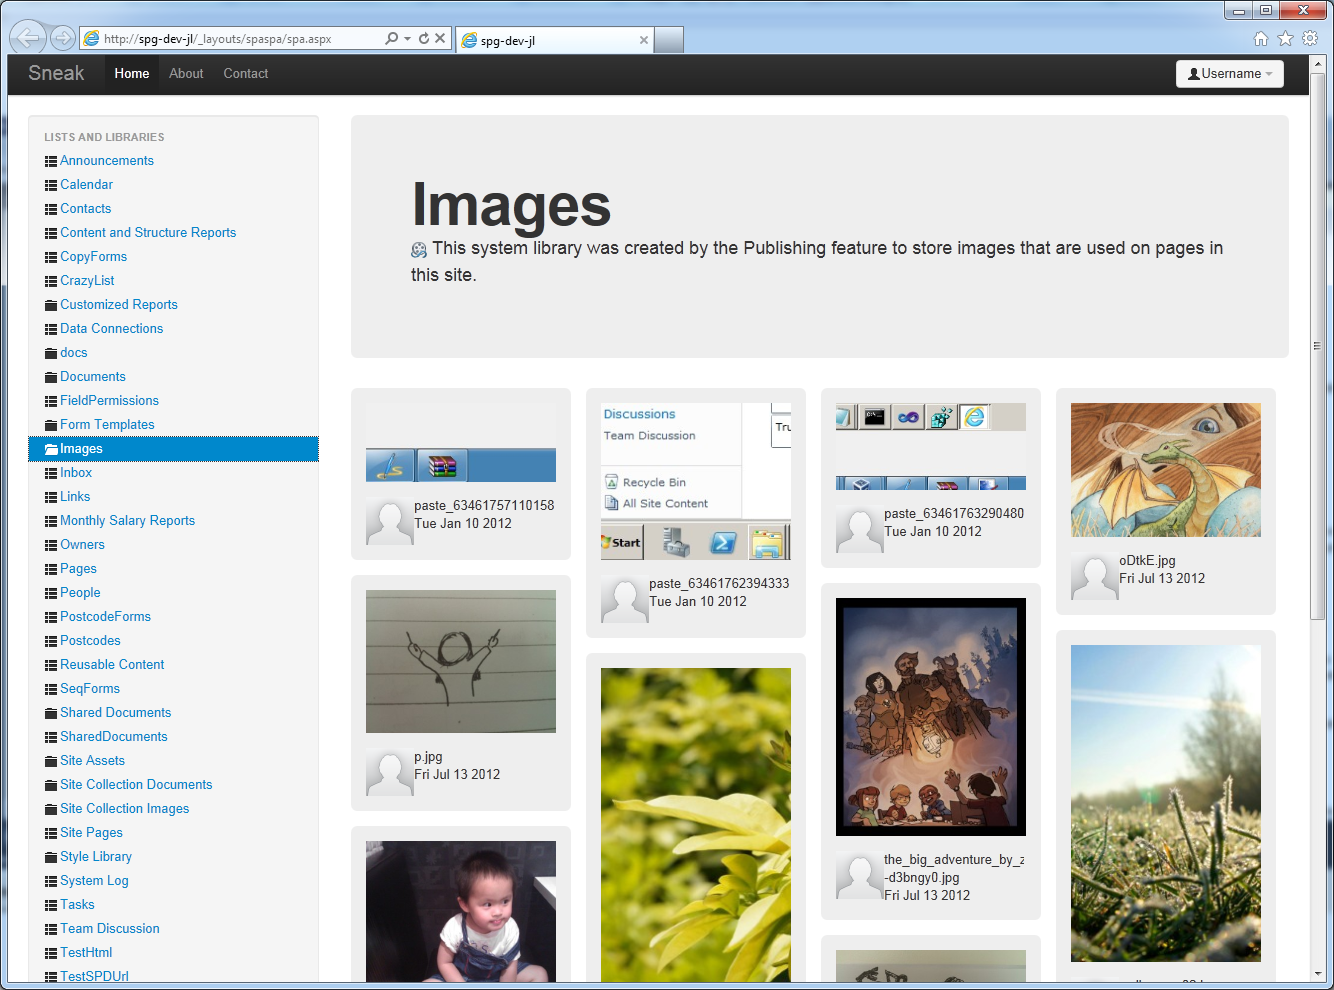Close the spg-dev-jl browser tab
1334x990 pixels.
pyautogui.click(x=644, y=41)
